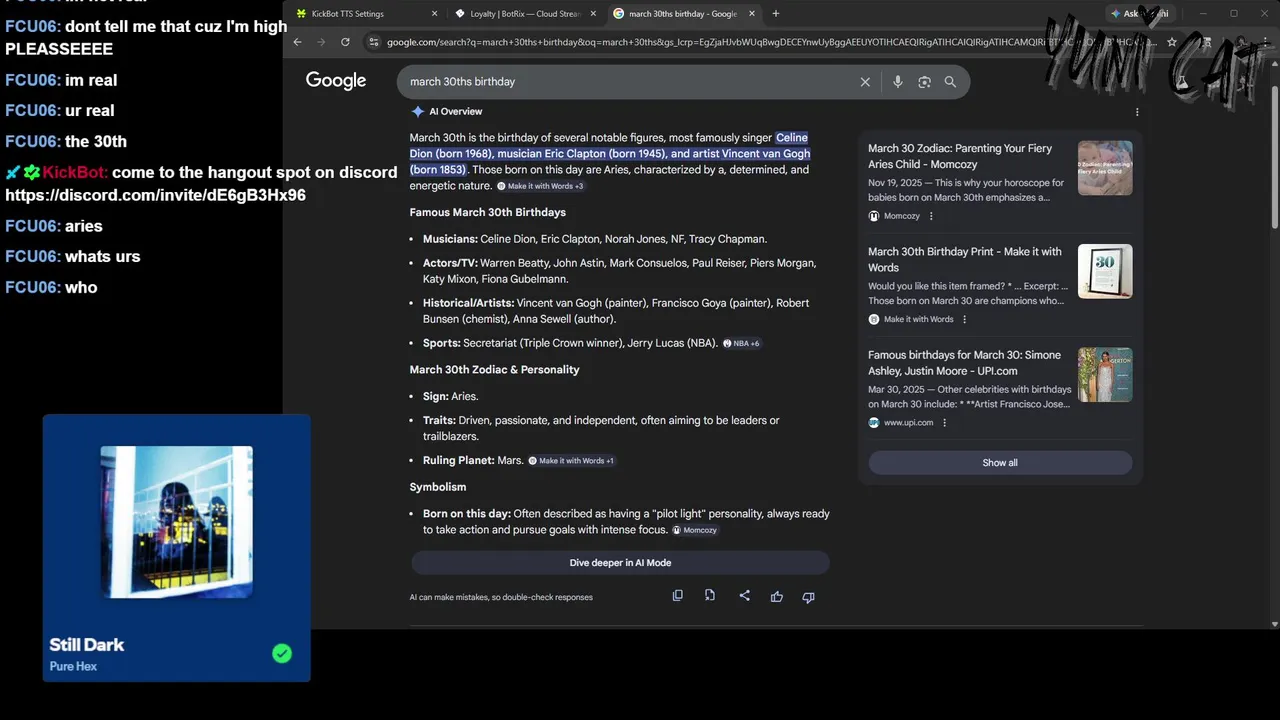
Task: Click the green checkmark on music widget
Action: point(282,653)
